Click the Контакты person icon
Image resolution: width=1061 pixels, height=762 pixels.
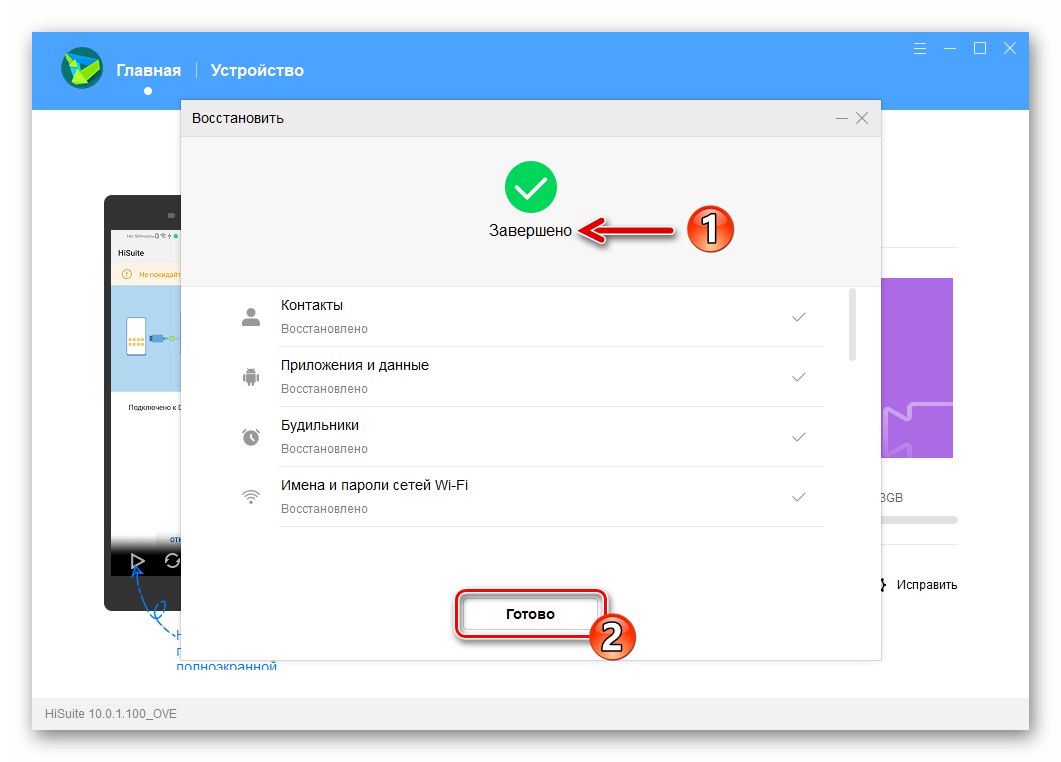pos(251,317)
